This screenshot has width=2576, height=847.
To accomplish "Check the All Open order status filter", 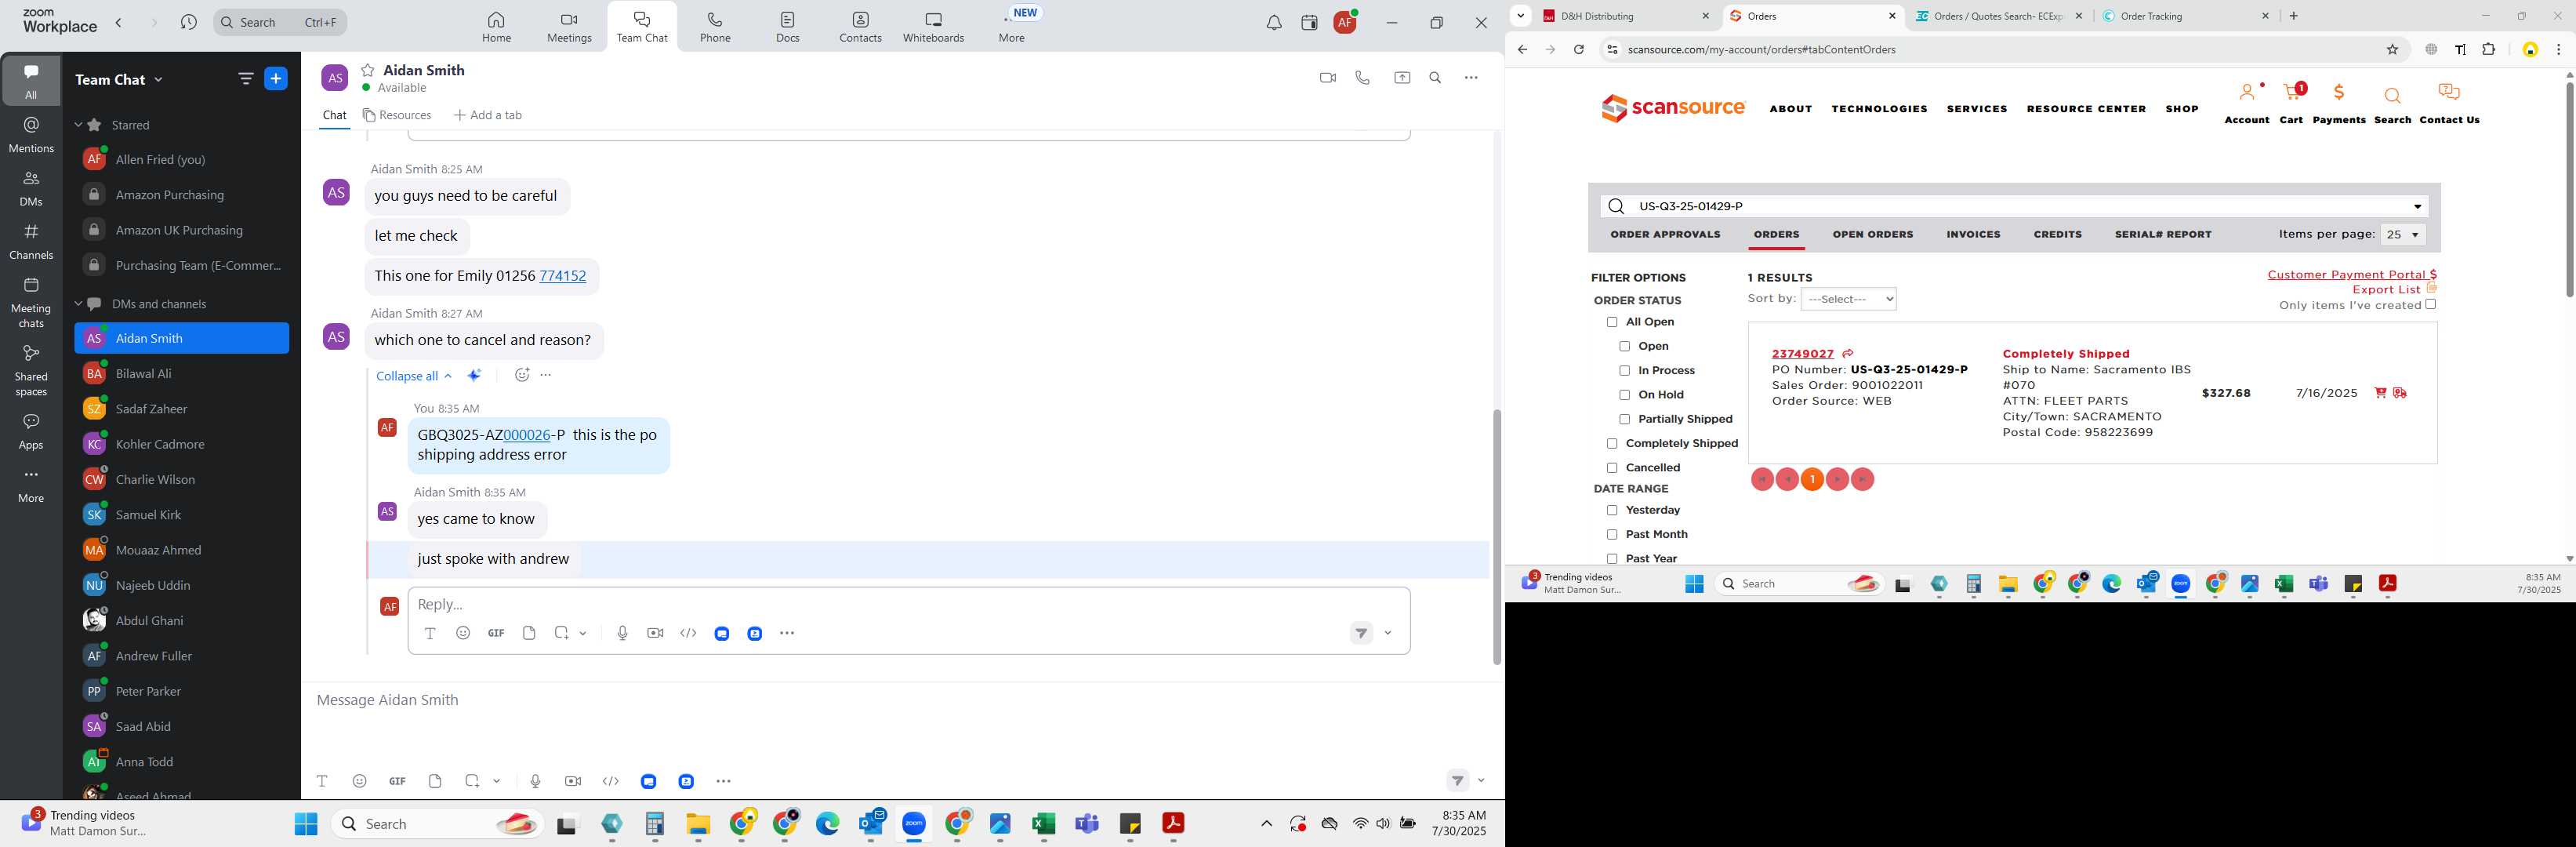I will point(1611,322).
